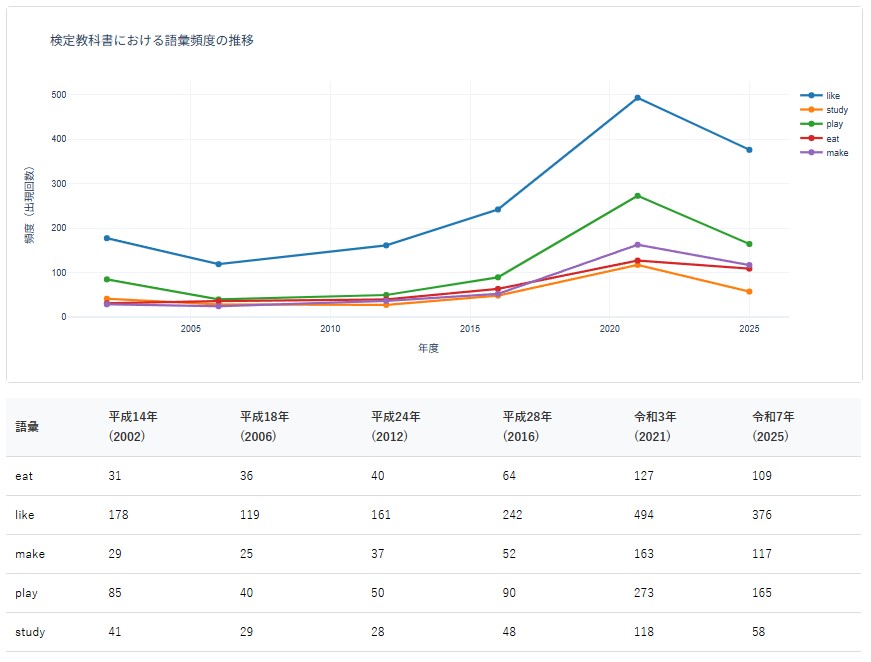Toggle the 'make' series in the legend
Image resolution: width=871 pixels, height=662 pixels.
(x=836, y=152)
